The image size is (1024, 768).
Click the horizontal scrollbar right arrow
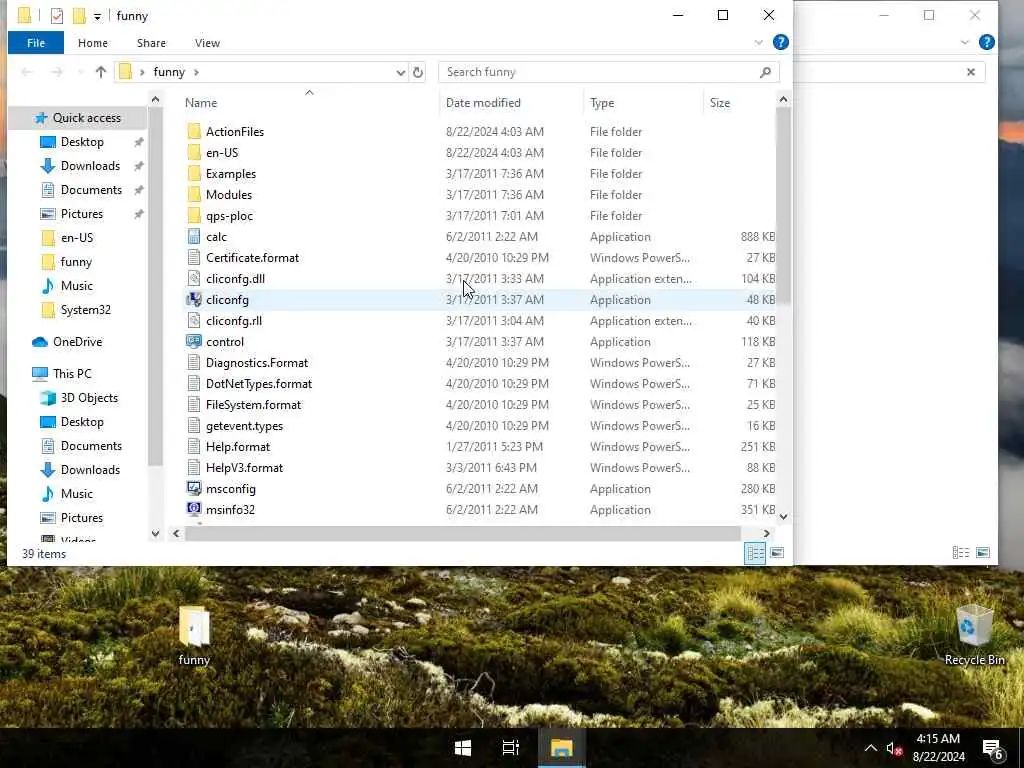pos(767,534)
